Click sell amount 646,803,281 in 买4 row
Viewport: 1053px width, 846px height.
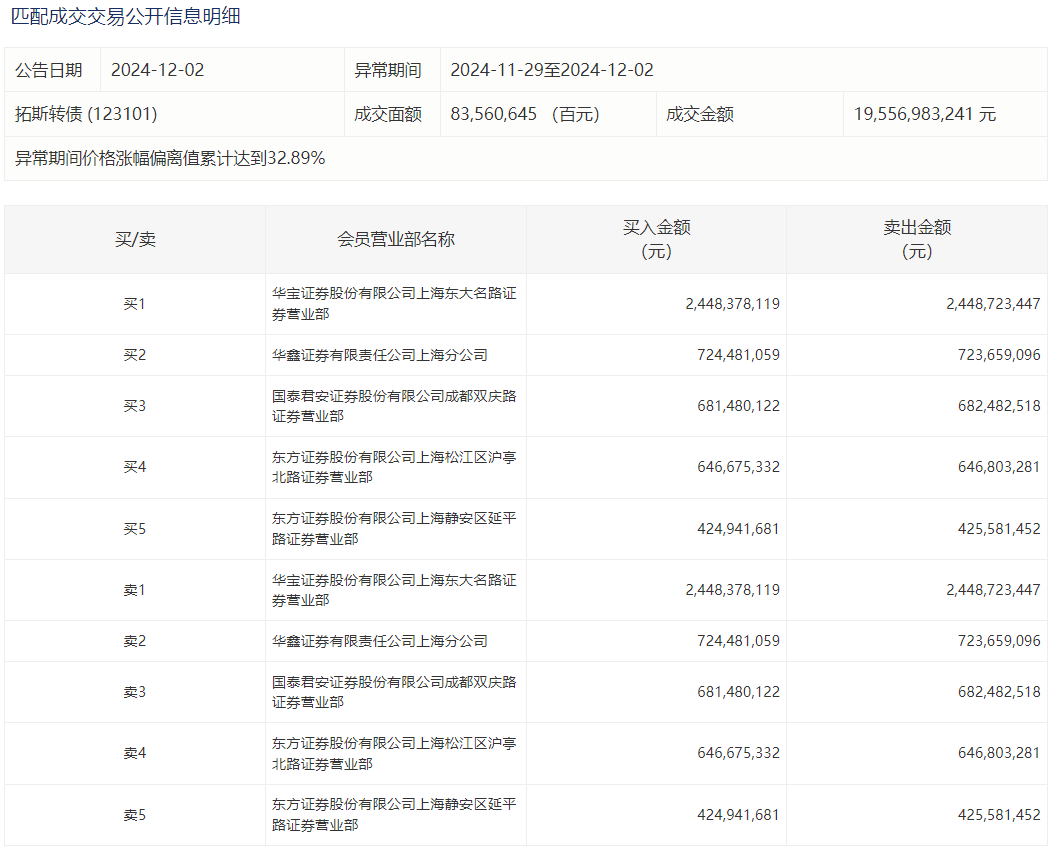click(x=999, y=467)
